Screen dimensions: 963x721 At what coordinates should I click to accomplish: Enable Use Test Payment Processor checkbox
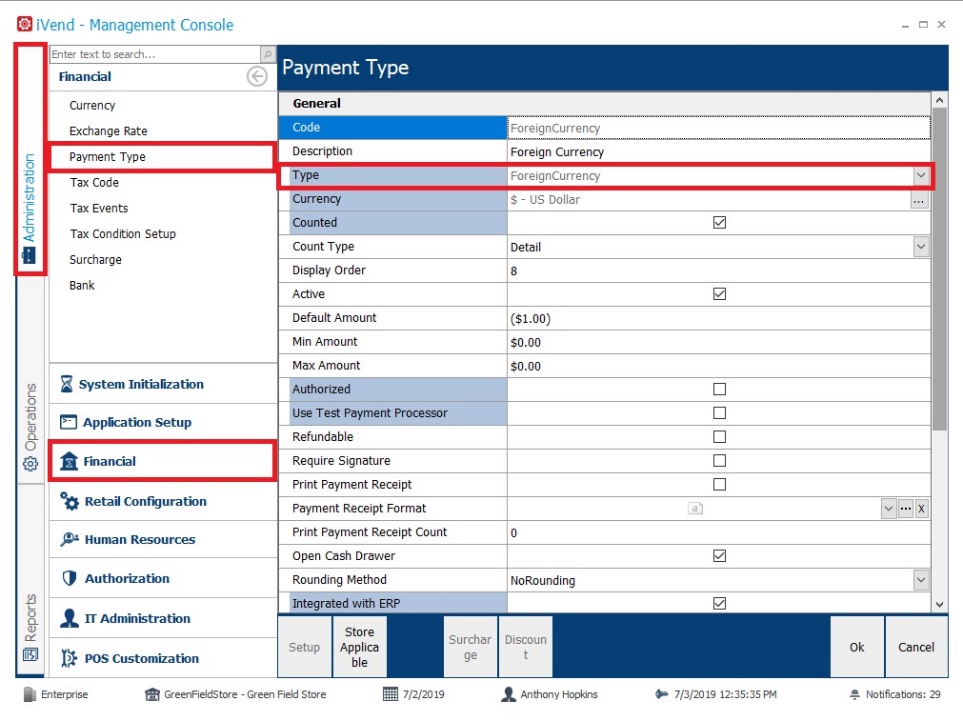tap(720, 413)
